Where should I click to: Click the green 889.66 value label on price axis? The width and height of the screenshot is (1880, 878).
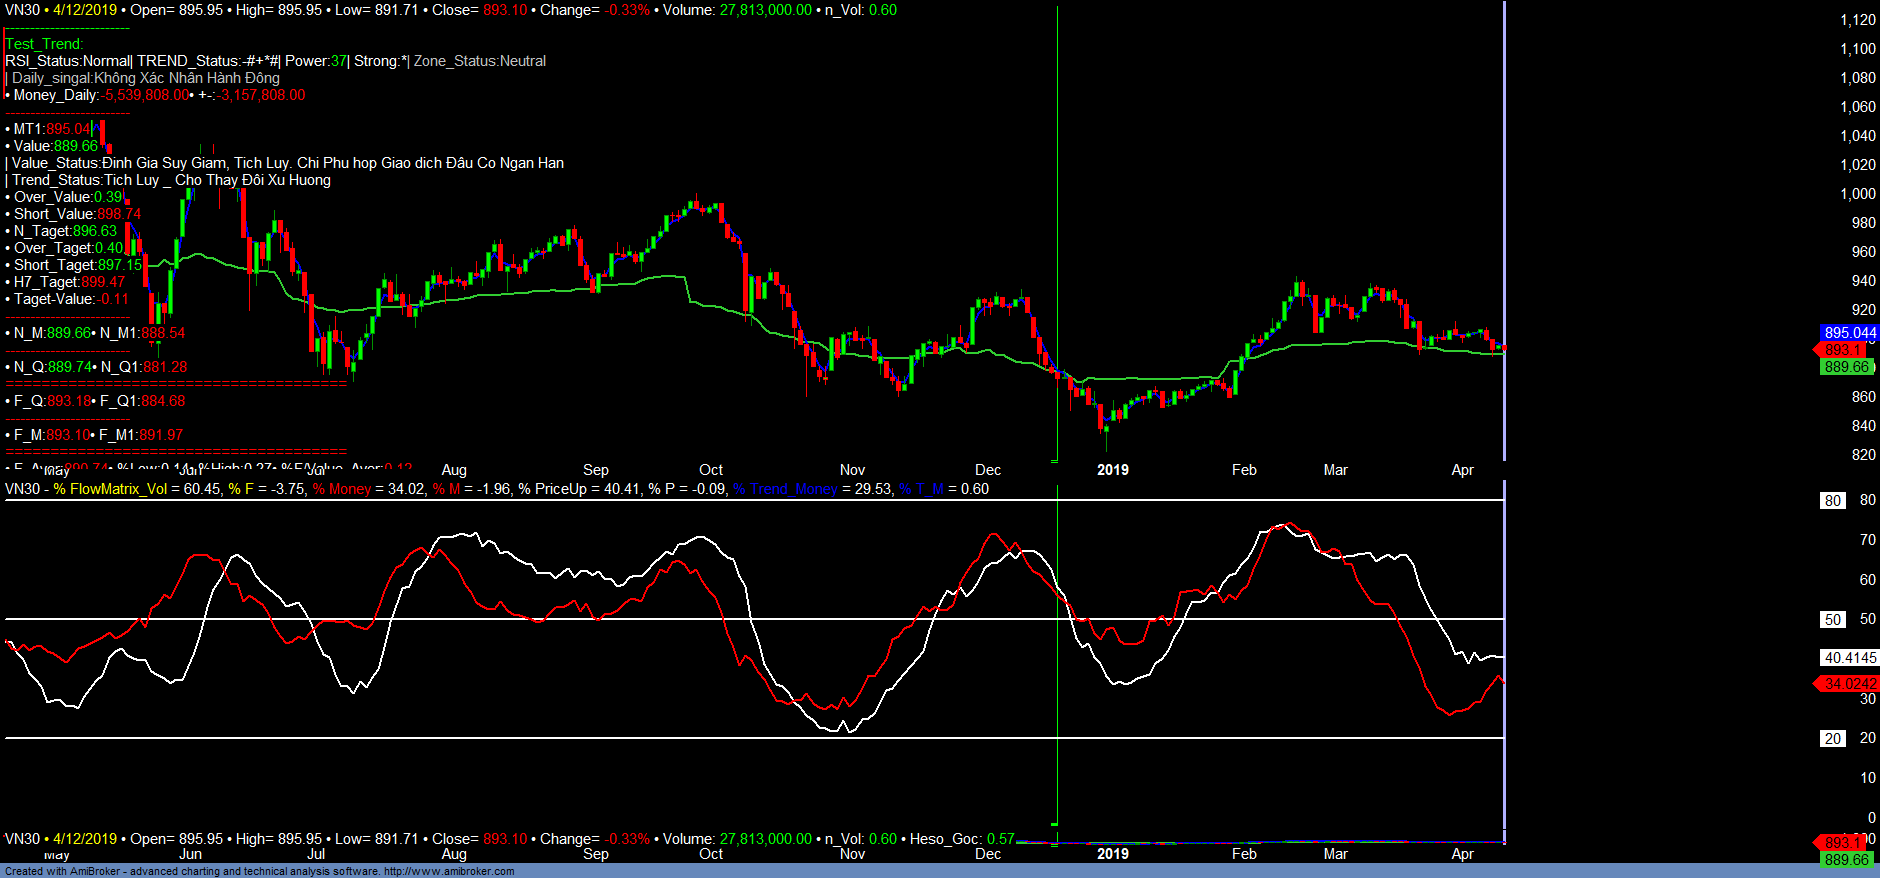point(1846,367)
